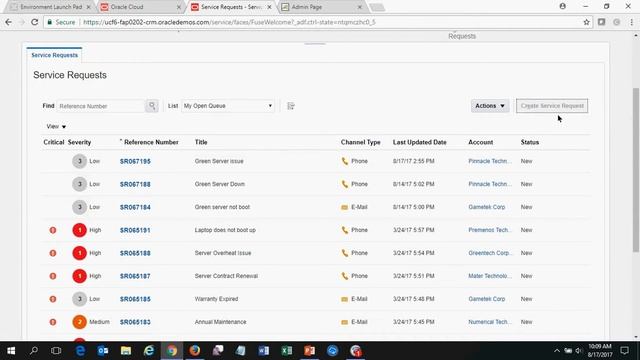Viewport: 640px width, 360px height.
Task: Show hidden system tray icons
Action: (557, 351)
